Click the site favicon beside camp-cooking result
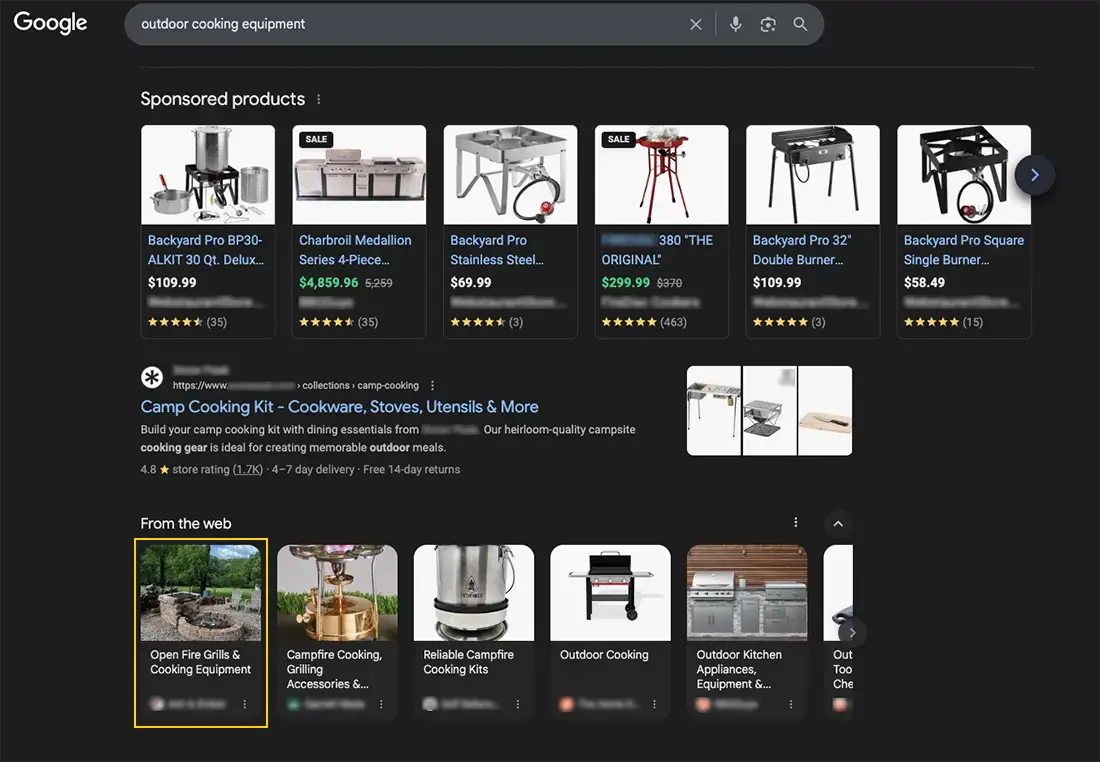This screenshot has width=1100, height=762. pos(152,377)
